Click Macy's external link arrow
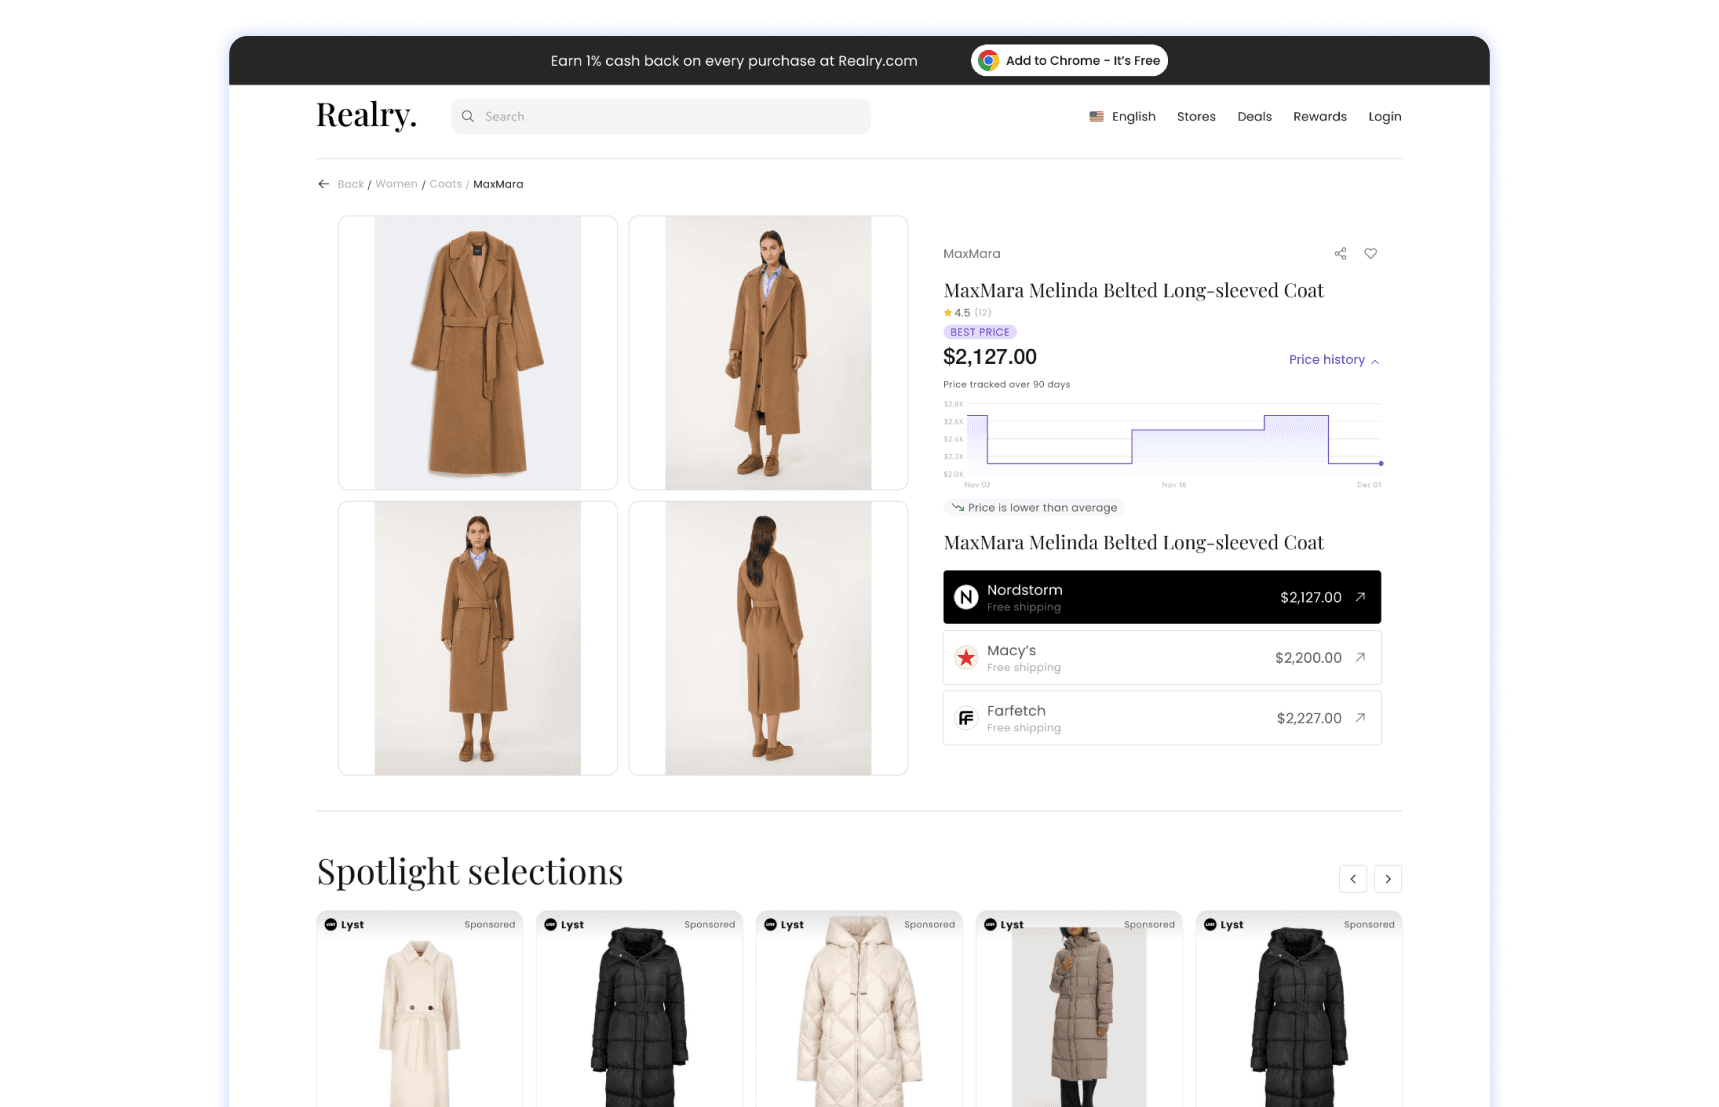Screen dimensions: 1719x1107 click(x=1360, y=657)
